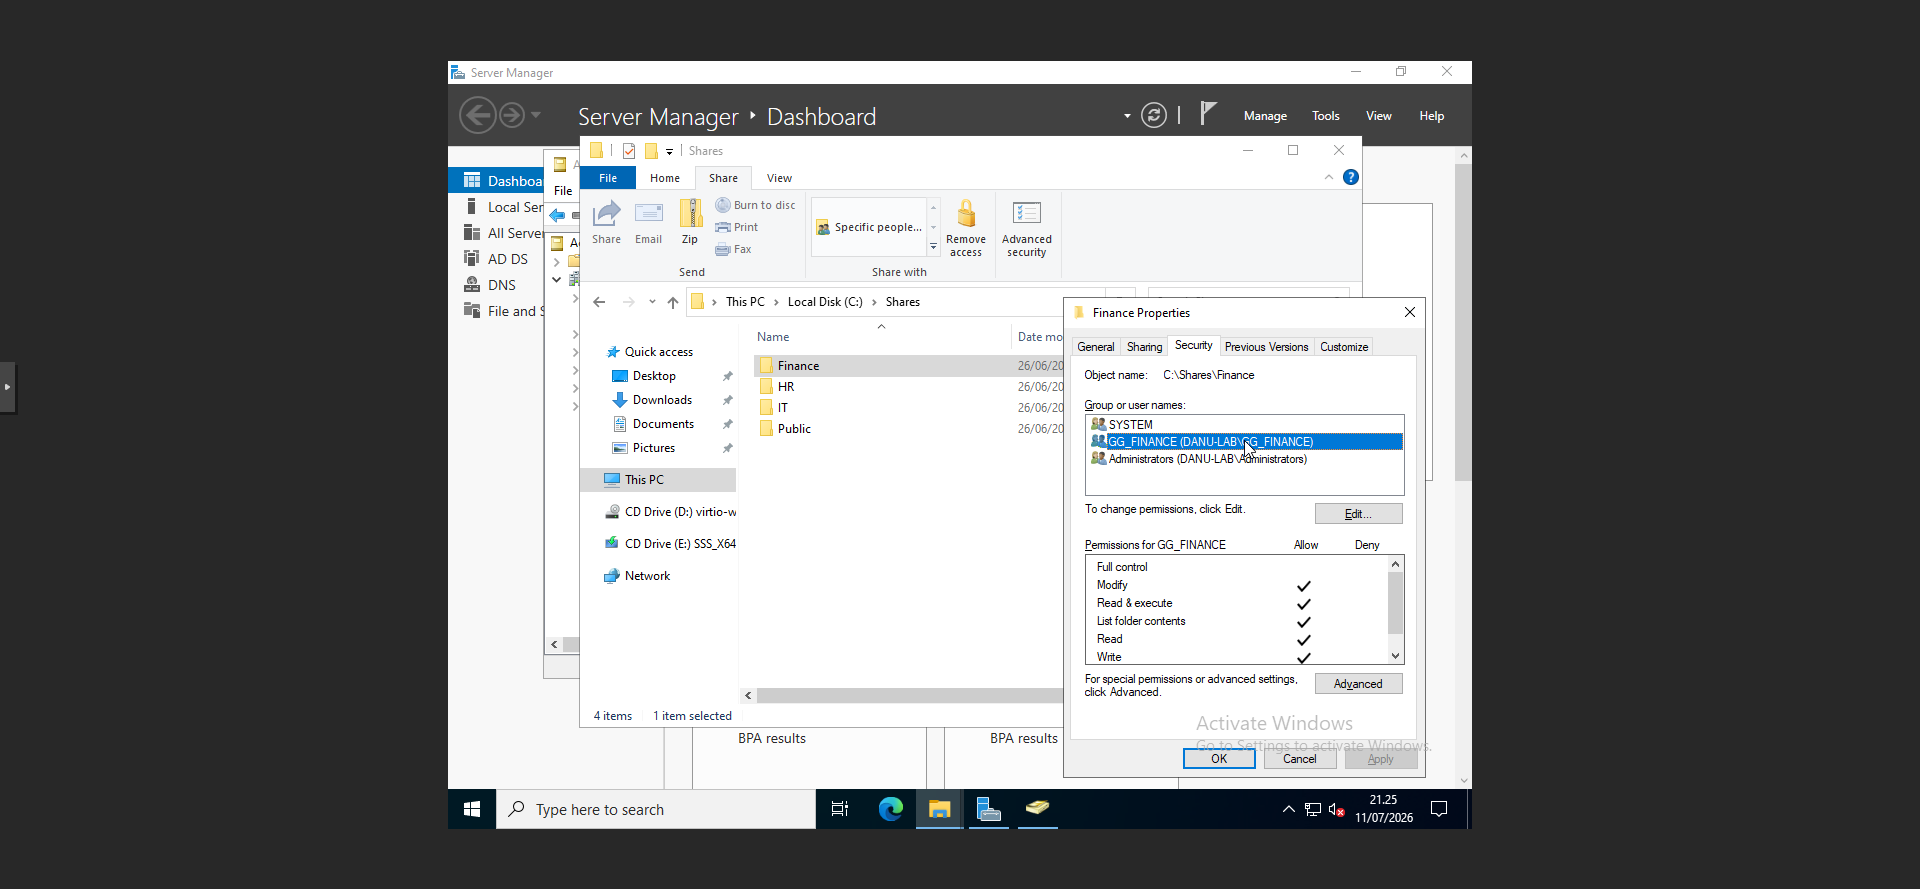Switch to Customize tab

(1344, 347)
